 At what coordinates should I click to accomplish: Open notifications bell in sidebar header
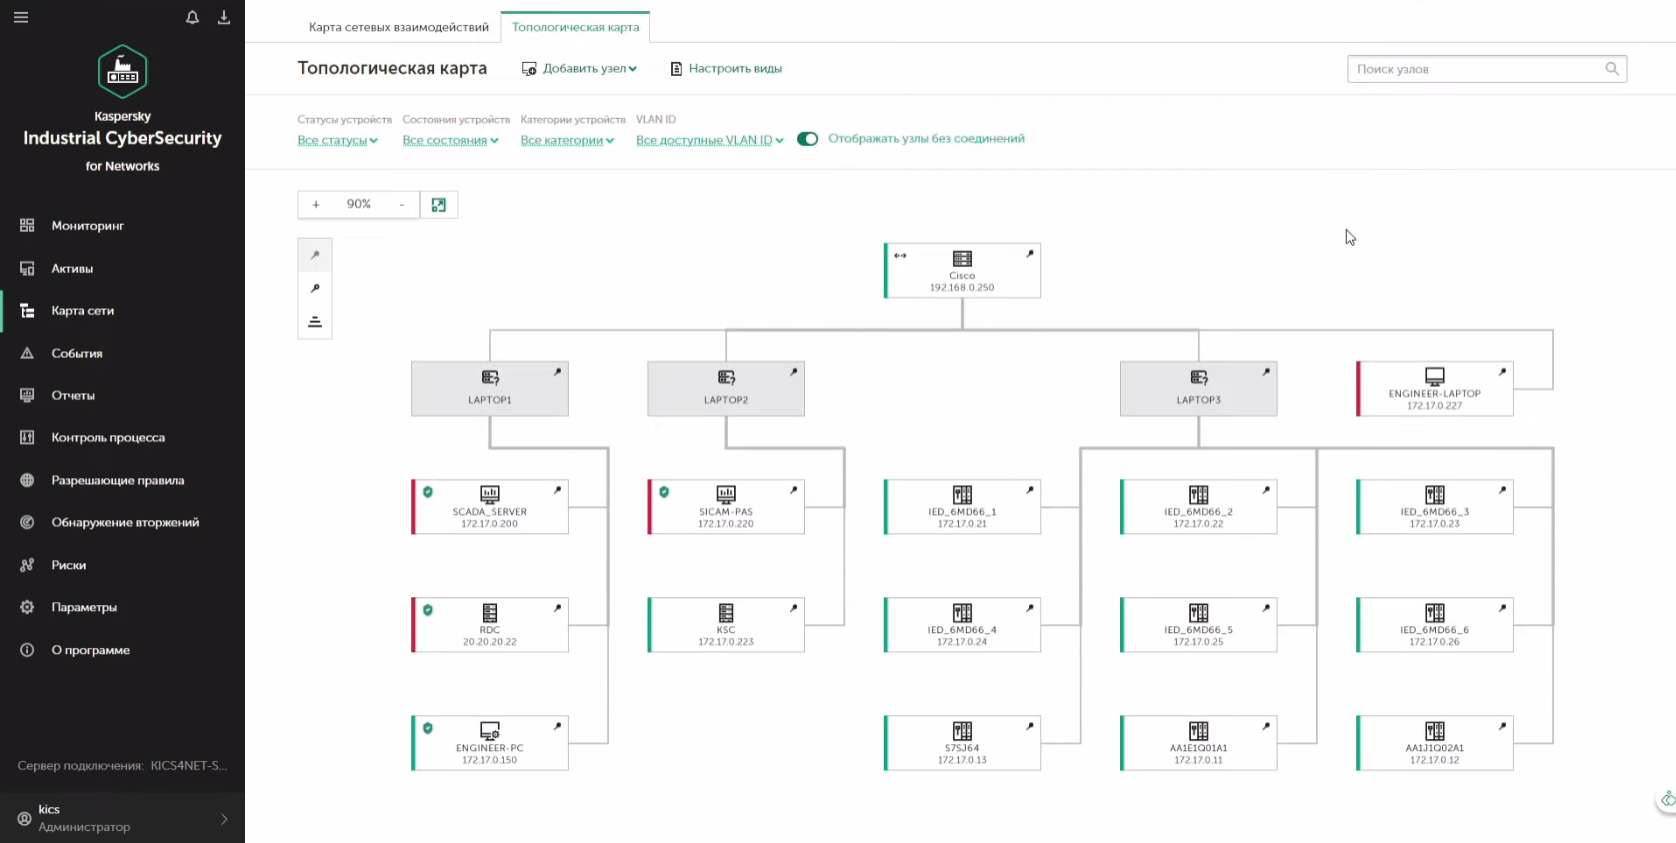[x=192, y=17]
